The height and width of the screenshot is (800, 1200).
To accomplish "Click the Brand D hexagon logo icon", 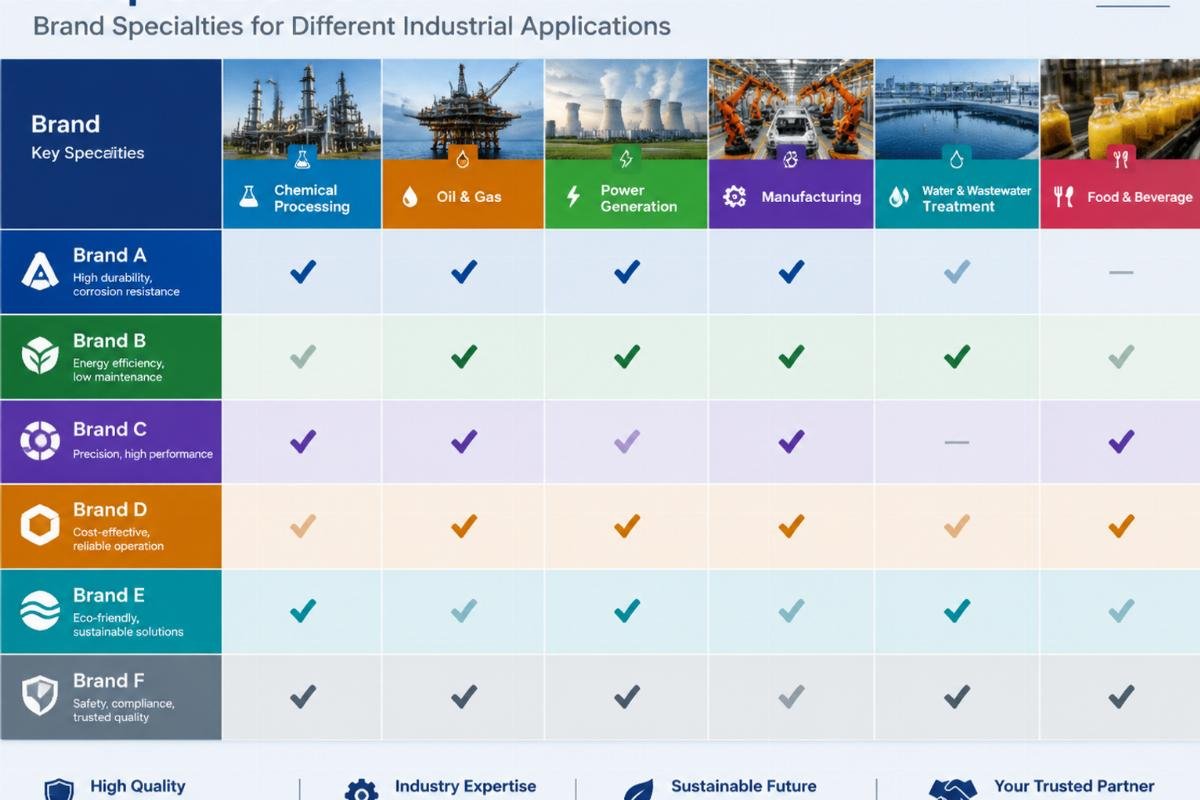I will coord(40,525).
